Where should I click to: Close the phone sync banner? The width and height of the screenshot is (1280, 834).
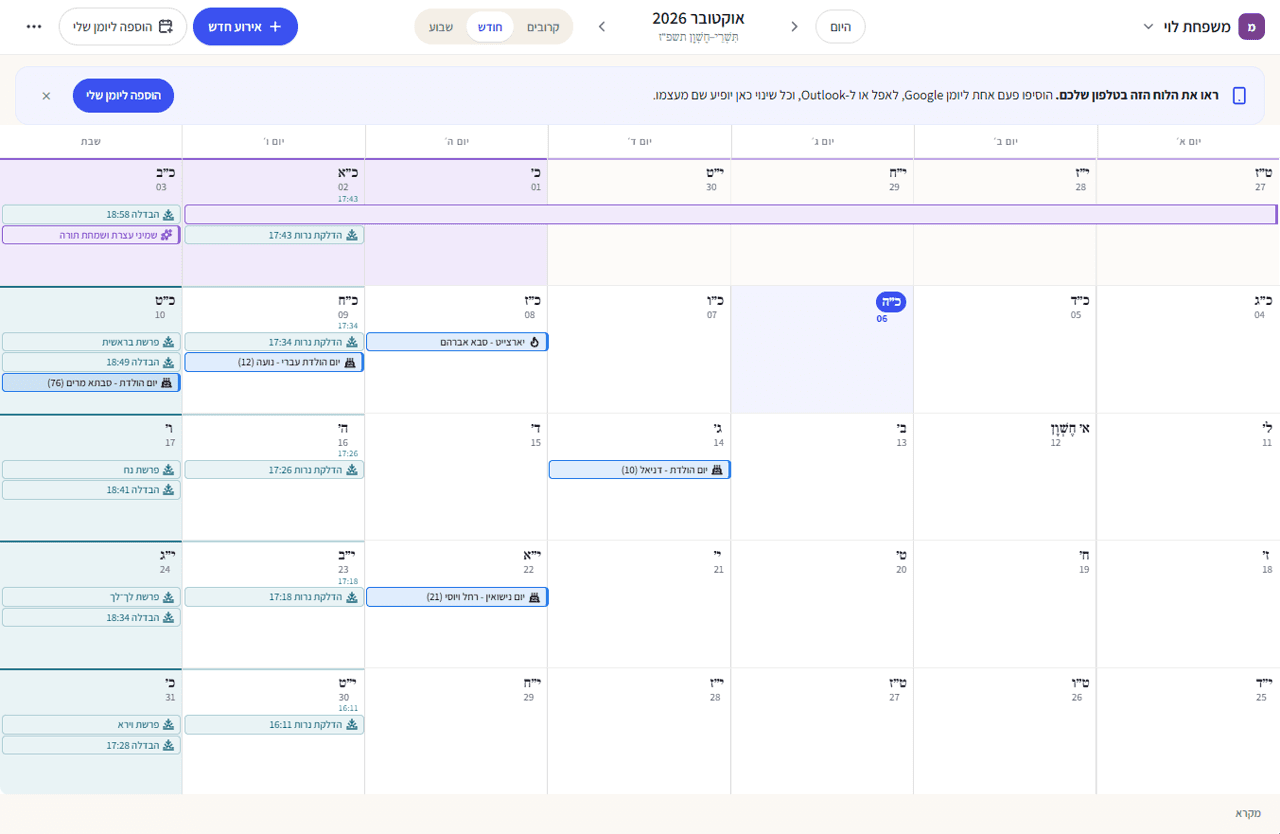pos(46,96)
